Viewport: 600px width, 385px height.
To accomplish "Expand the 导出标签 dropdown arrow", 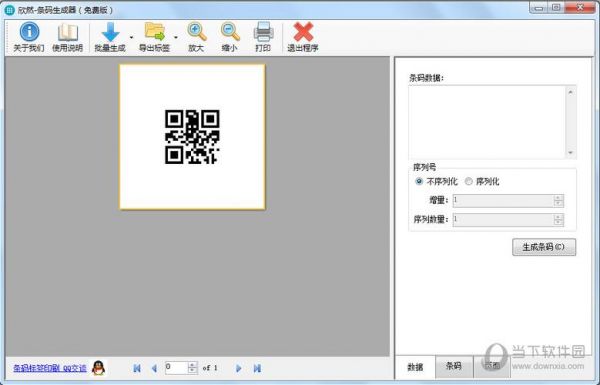I will tap(176, 38).
